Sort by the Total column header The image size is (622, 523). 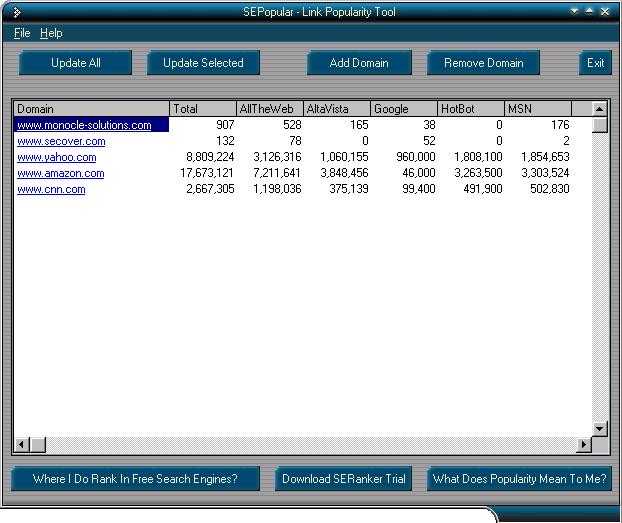(203, 109)
